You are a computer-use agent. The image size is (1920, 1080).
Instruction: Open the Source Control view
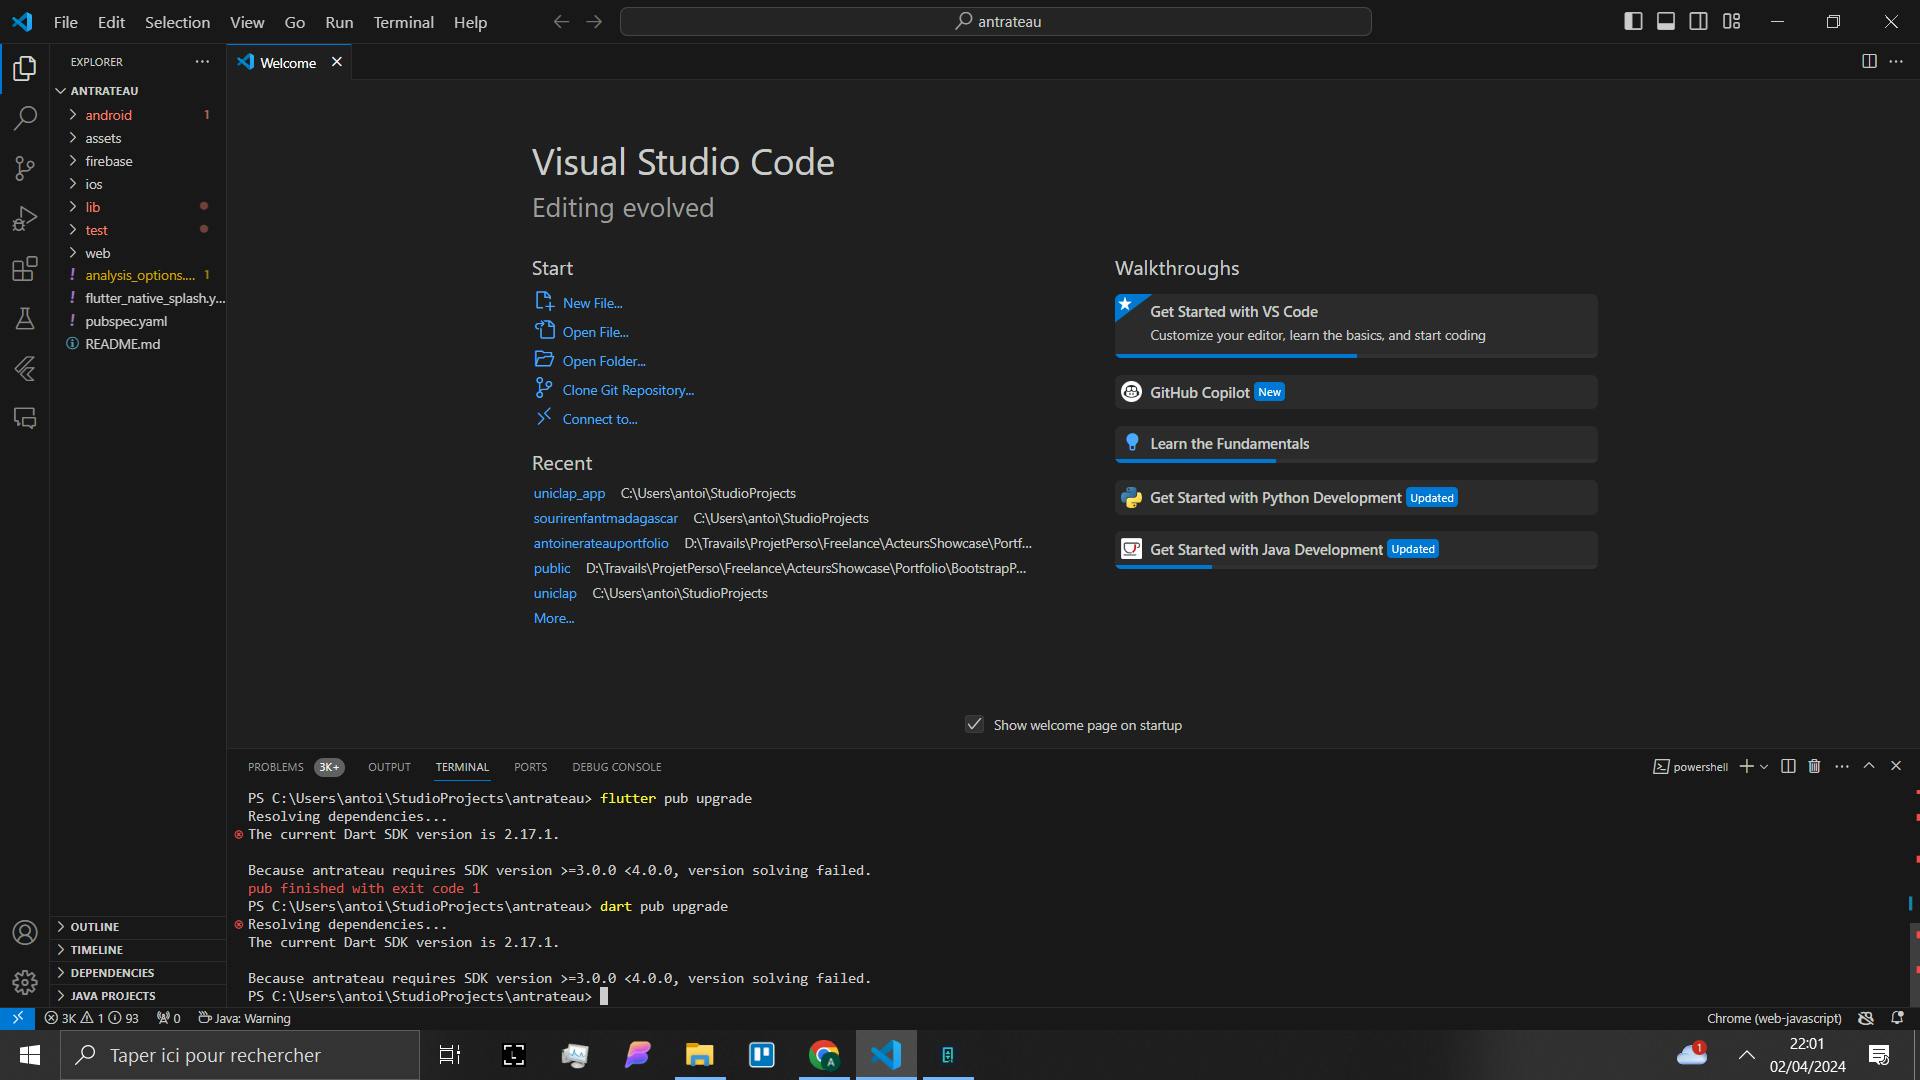click(x=25, y=168)
